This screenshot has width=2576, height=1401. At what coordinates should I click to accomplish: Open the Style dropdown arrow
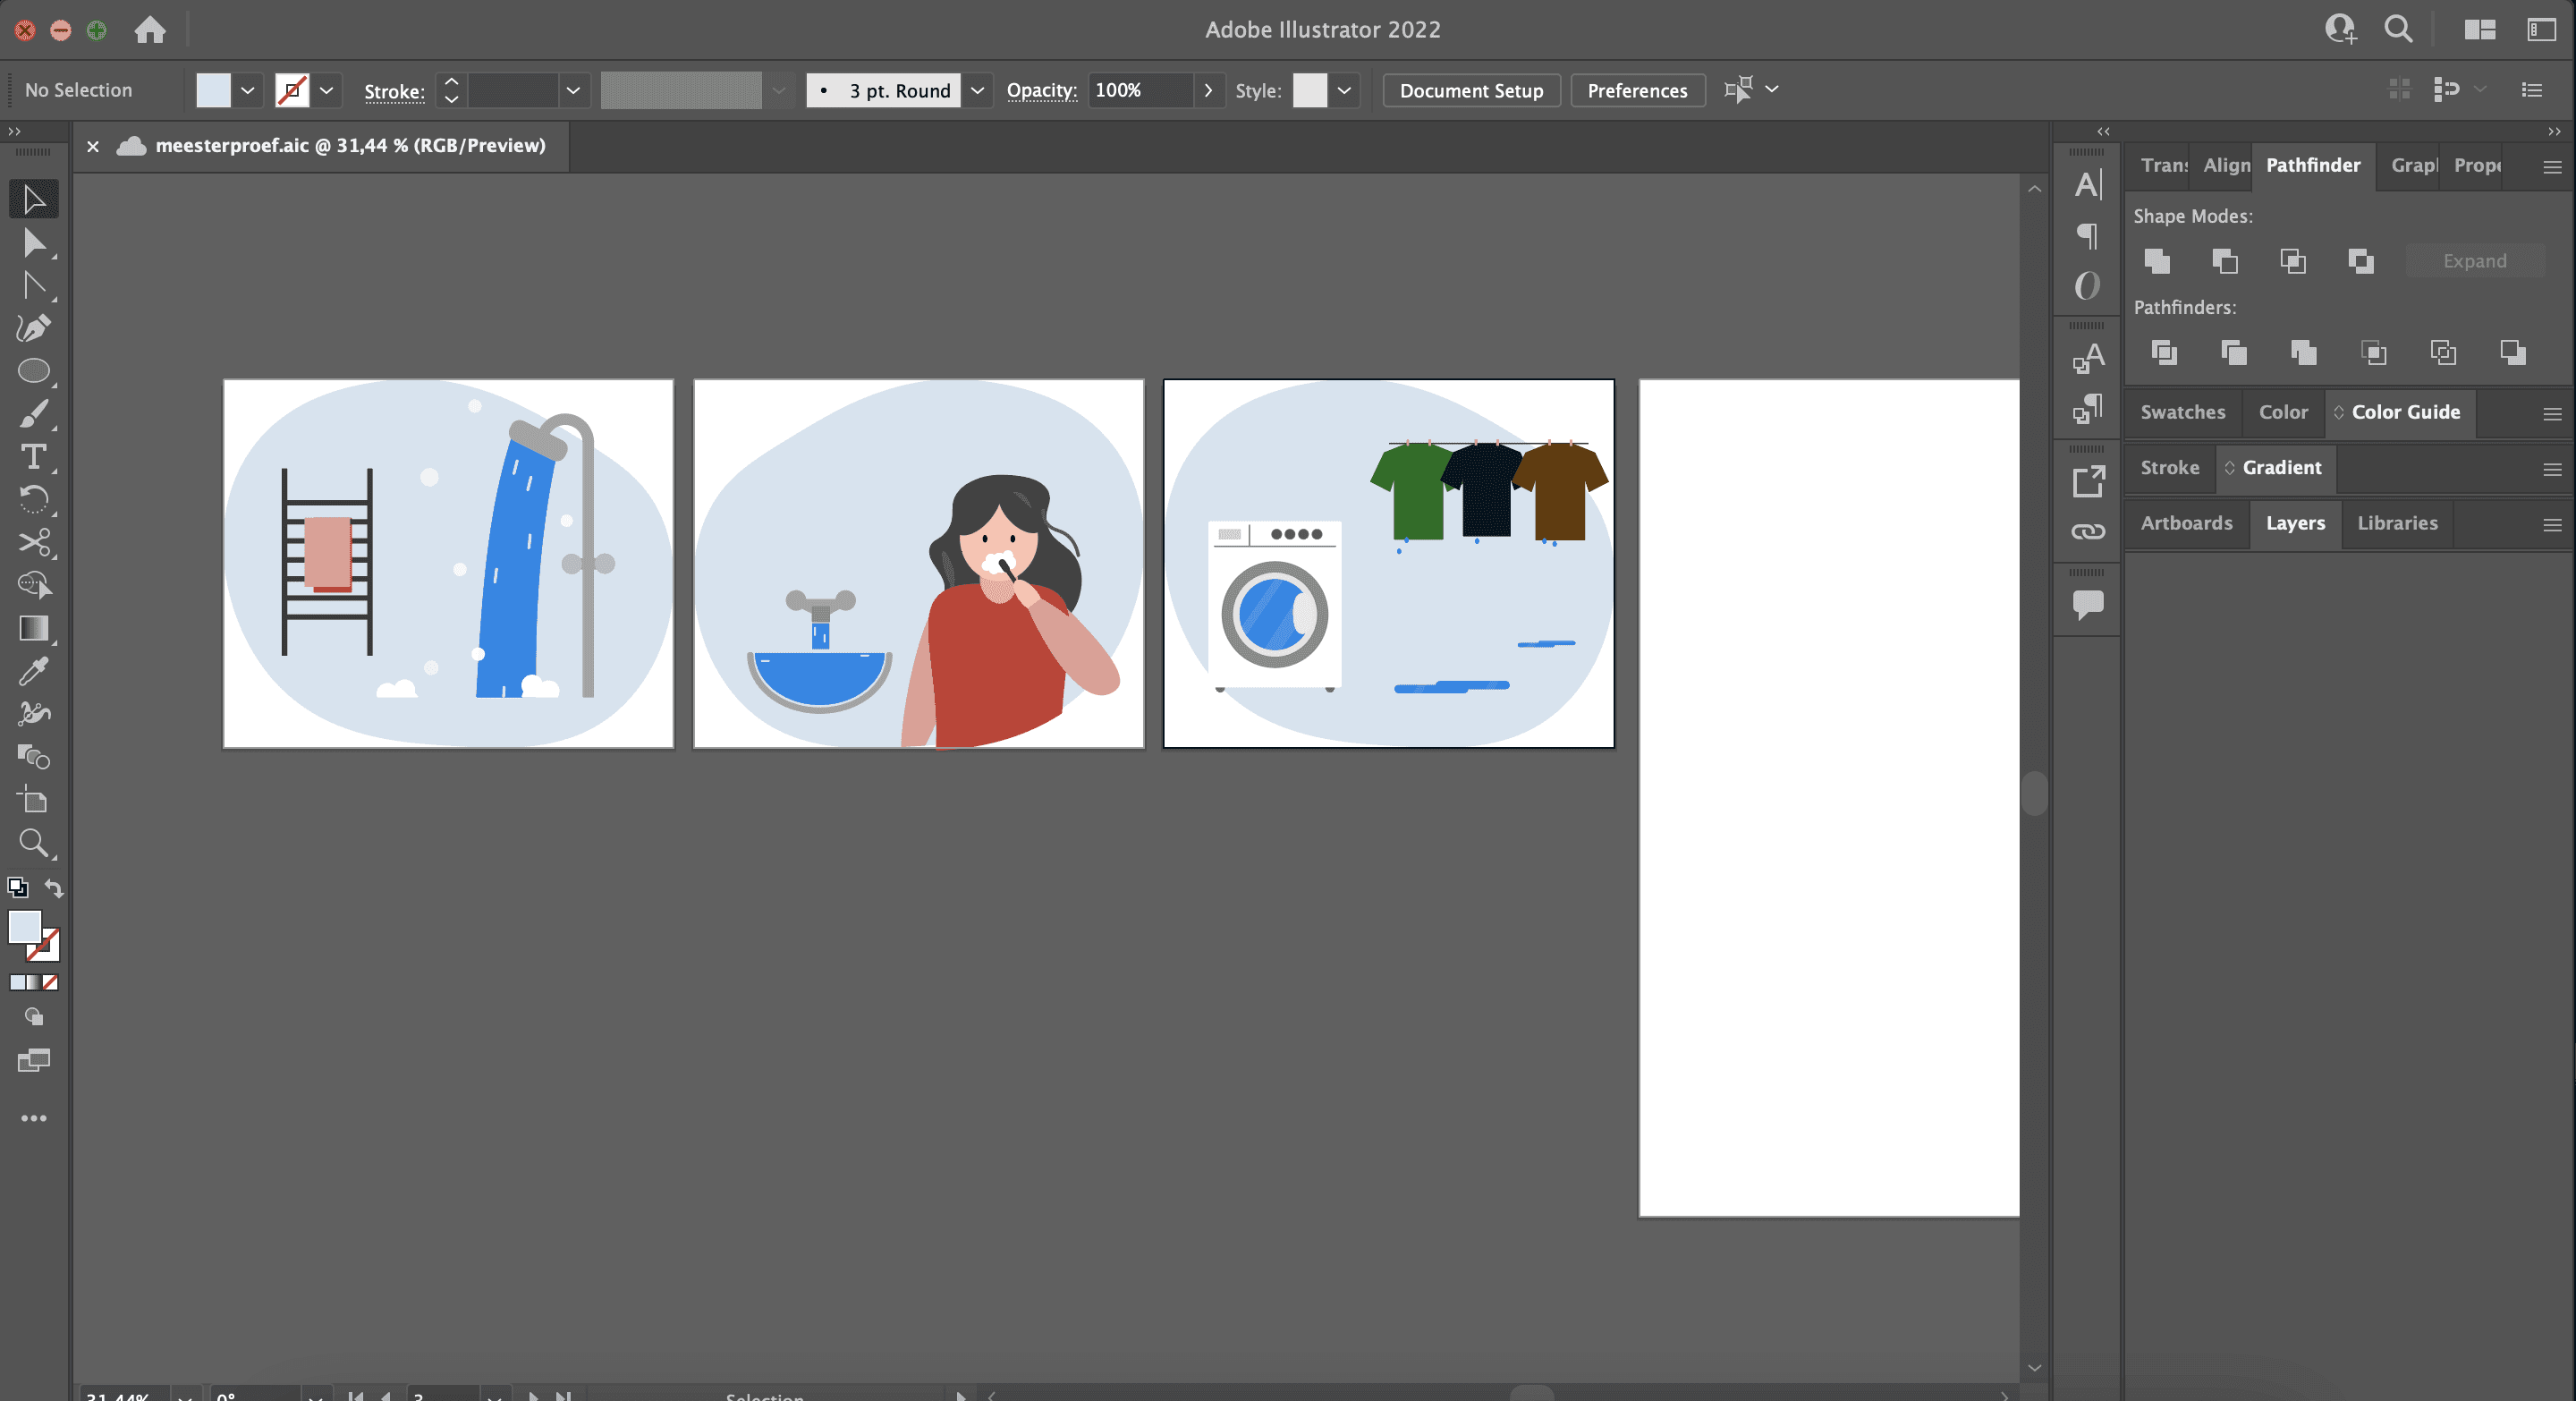1344,90
